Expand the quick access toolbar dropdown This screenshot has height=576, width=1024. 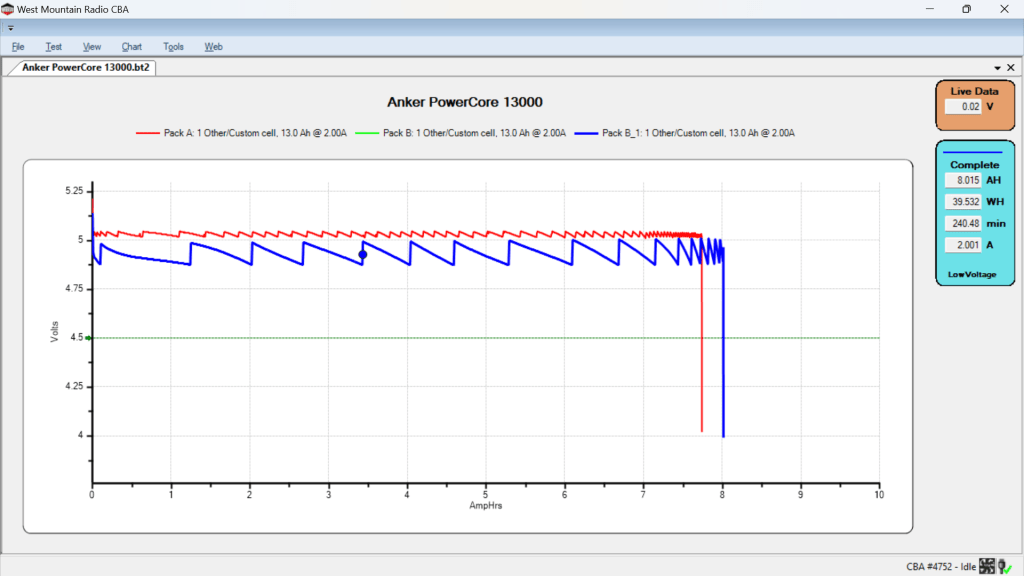point(10,28)
